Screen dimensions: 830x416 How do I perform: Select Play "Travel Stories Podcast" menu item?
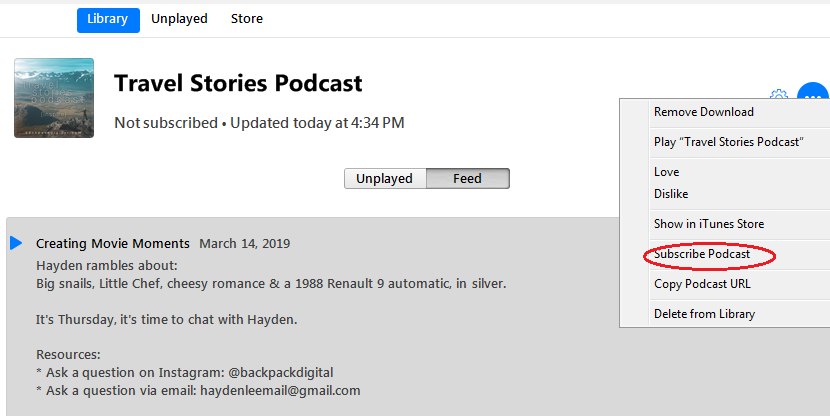point(728,142)
